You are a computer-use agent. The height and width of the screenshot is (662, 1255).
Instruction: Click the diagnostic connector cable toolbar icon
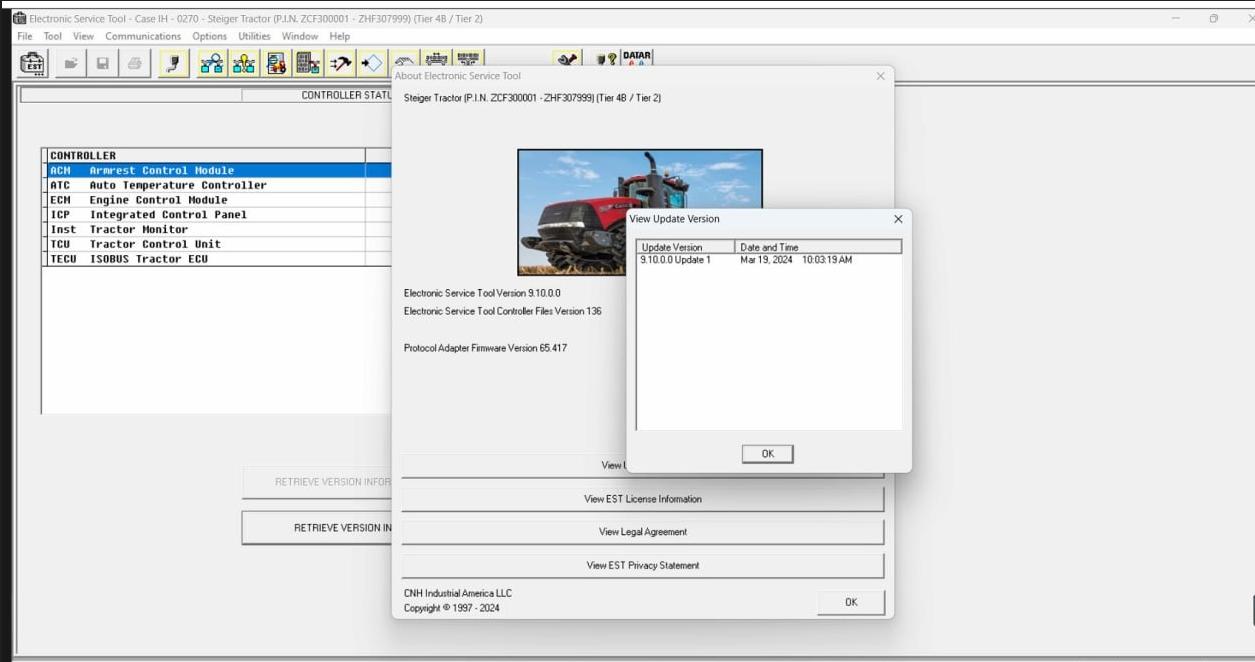tap(174, 64)
